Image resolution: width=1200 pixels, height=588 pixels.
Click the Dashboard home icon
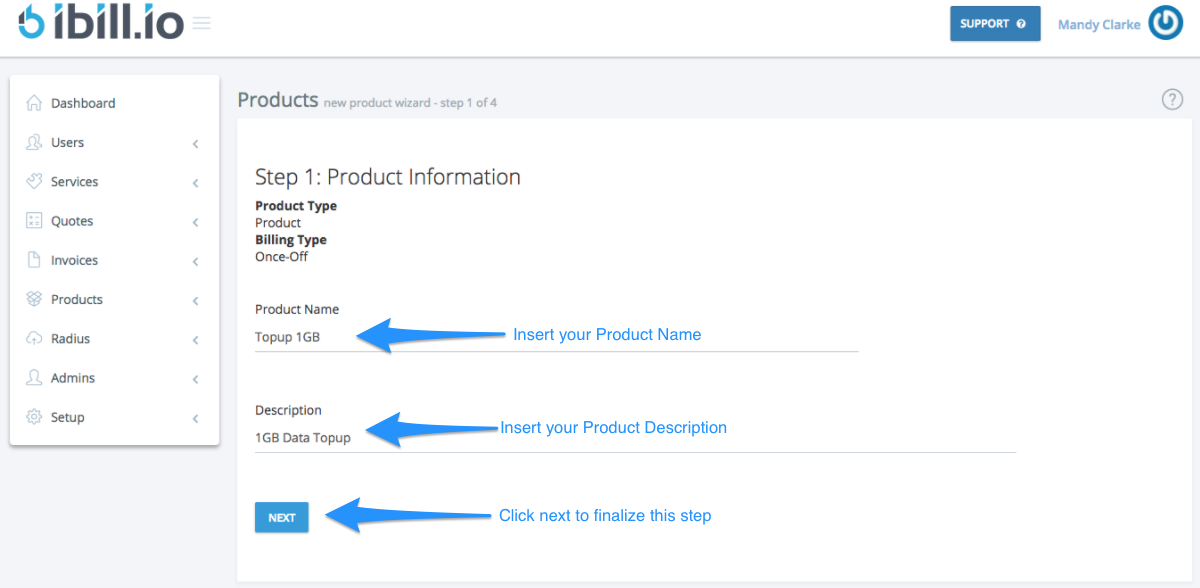click(33, 102)
